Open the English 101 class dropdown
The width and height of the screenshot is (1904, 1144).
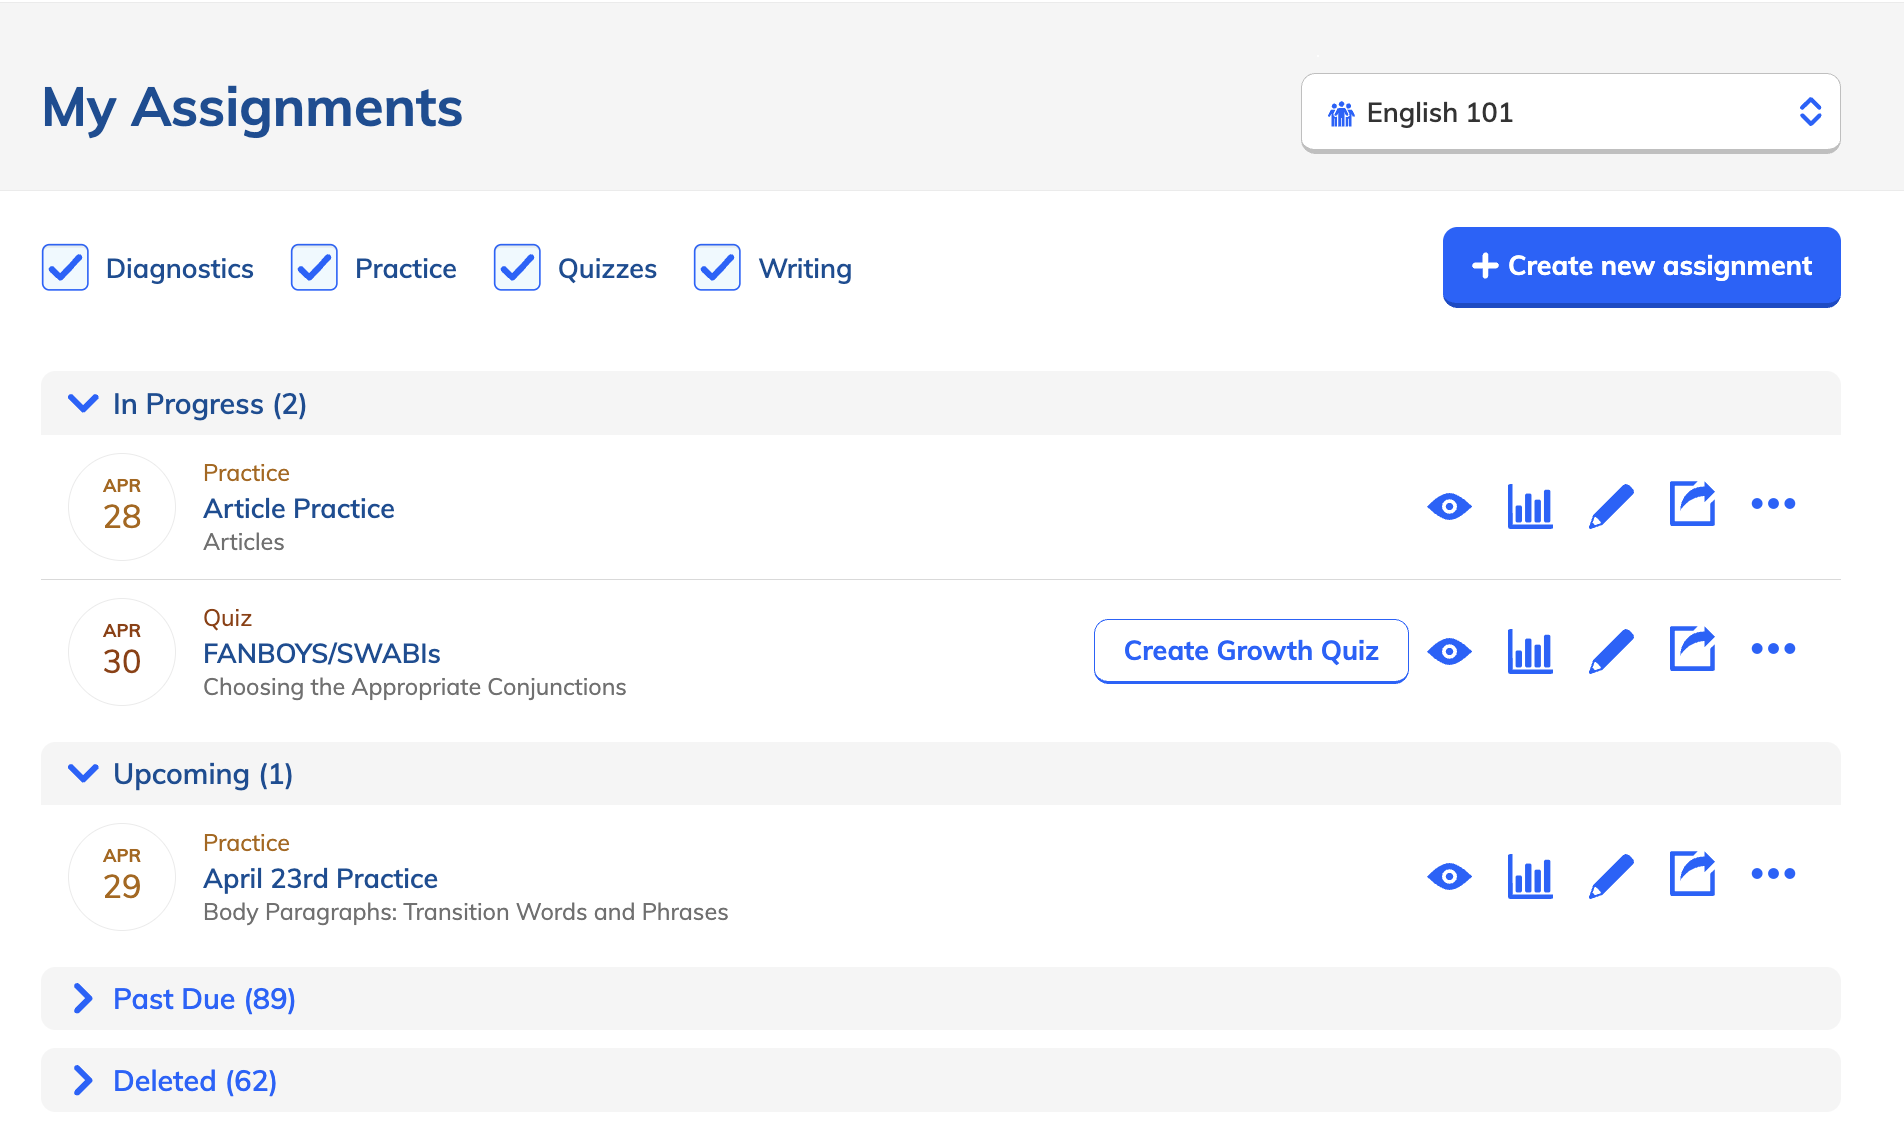coord(1570,112)
